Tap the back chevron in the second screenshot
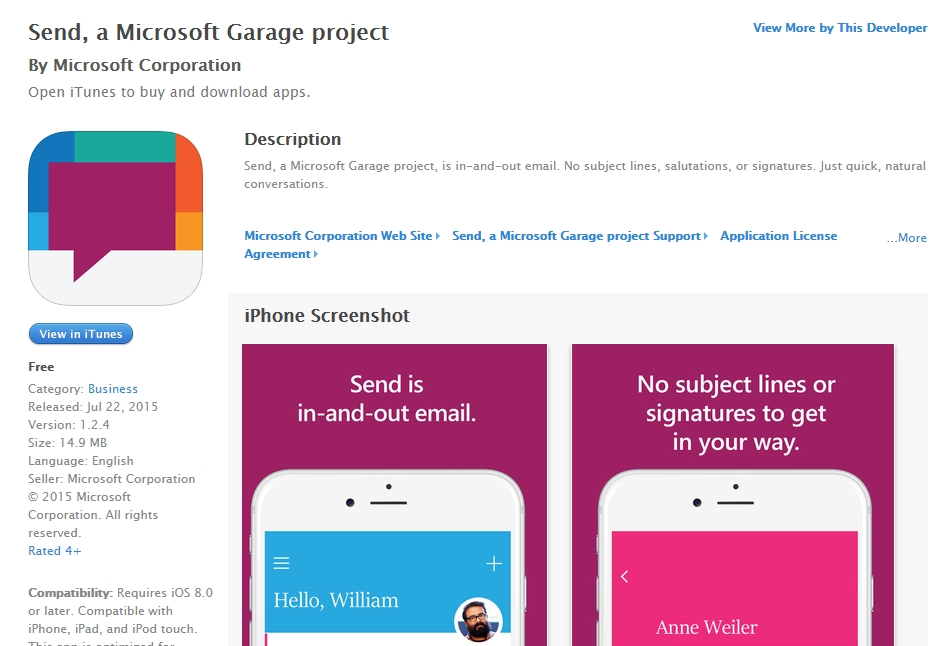 tap(625, 577)
